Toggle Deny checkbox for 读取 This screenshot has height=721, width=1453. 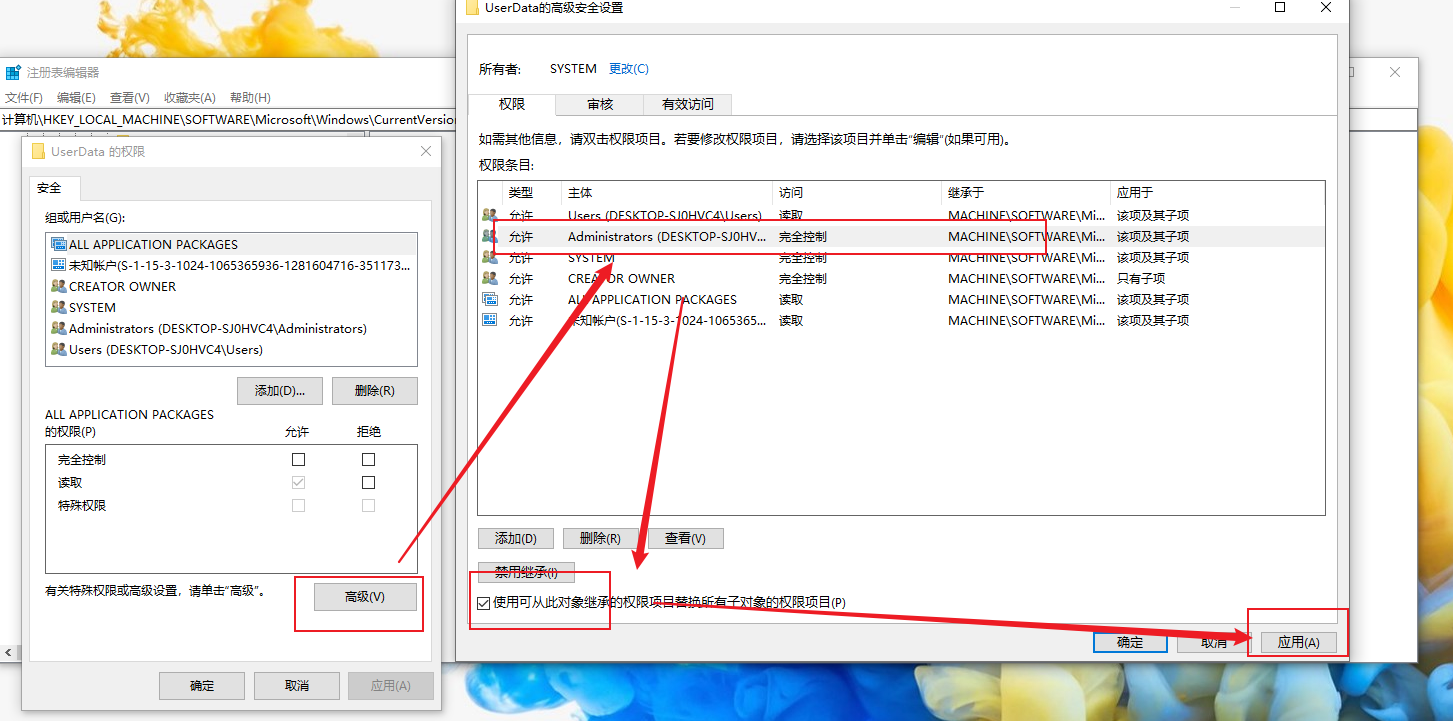click(368, 483)
